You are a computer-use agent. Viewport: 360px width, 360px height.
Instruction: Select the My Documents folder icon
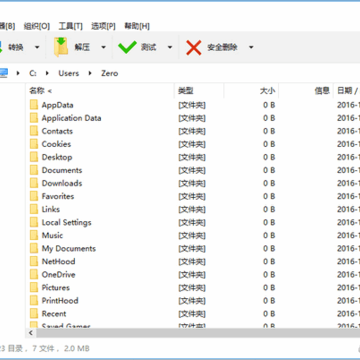[x=34, y=248]
